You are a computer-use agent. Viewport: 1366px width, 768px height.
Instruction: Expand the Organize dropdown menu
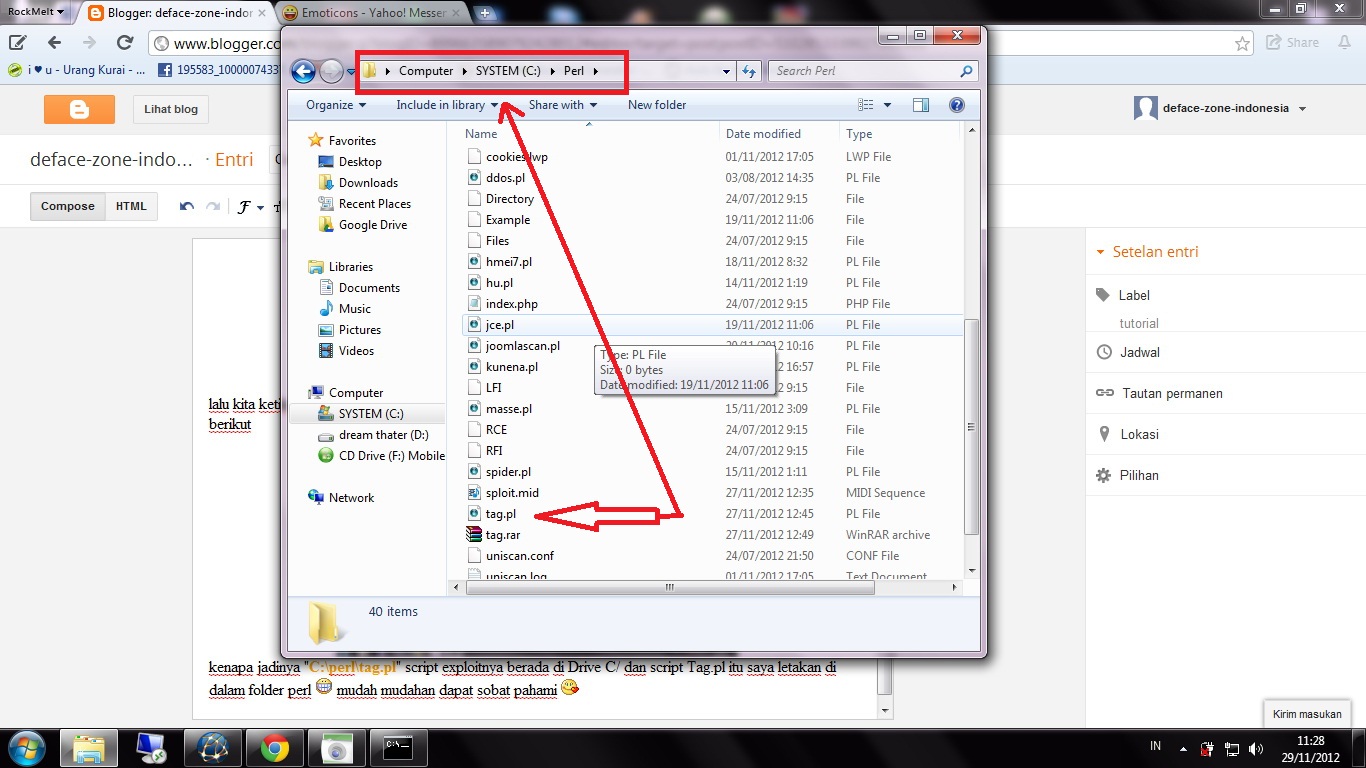pos(333,104)
